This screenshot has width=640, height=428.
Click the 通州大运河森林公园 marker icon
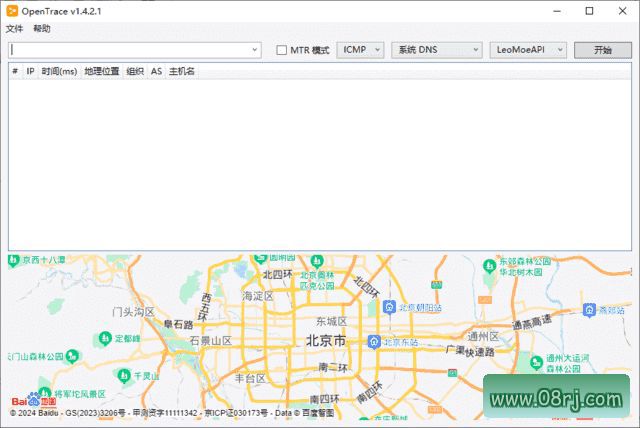pyautogui.click(x=536, y=362)
